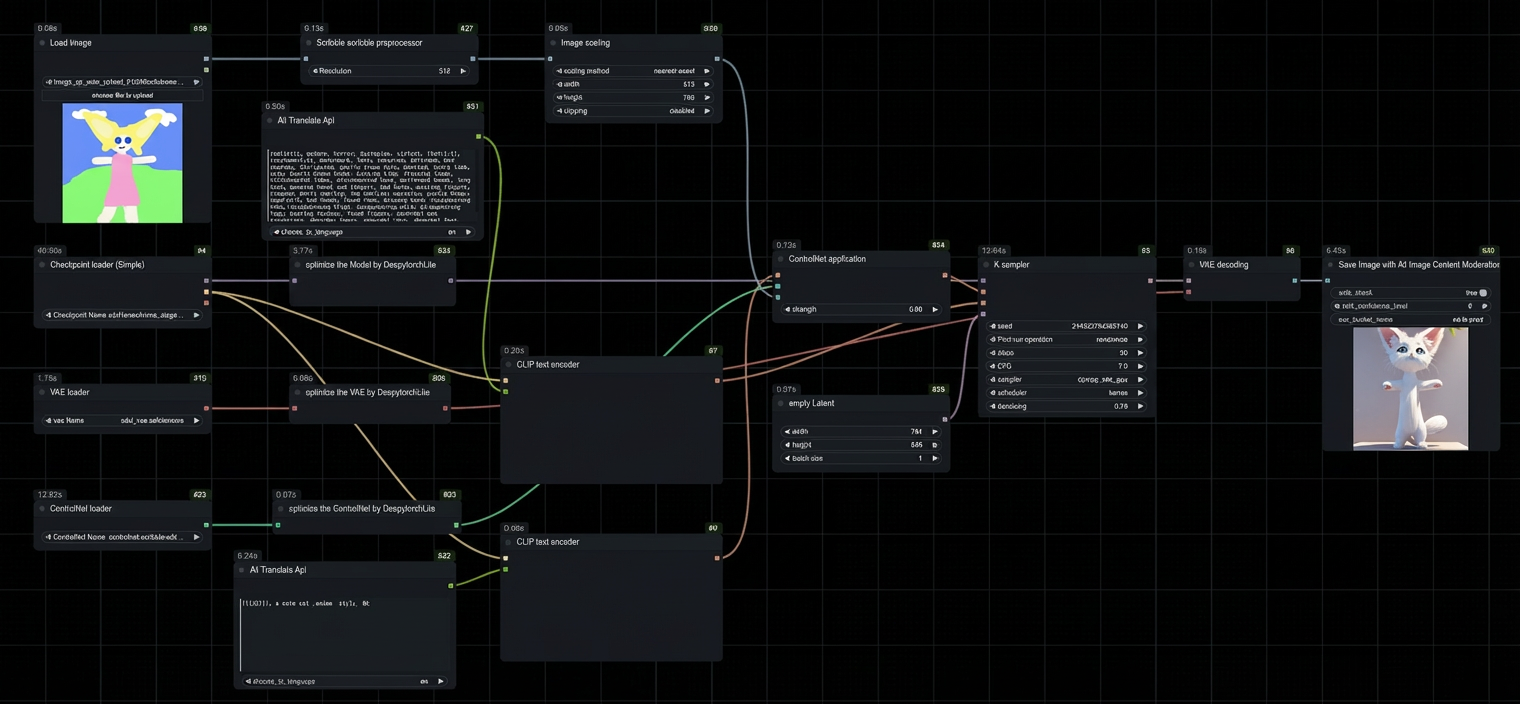1520x704 pixels.
Task: Open the Checkpoint Name selector
Action: pos(122,315)
